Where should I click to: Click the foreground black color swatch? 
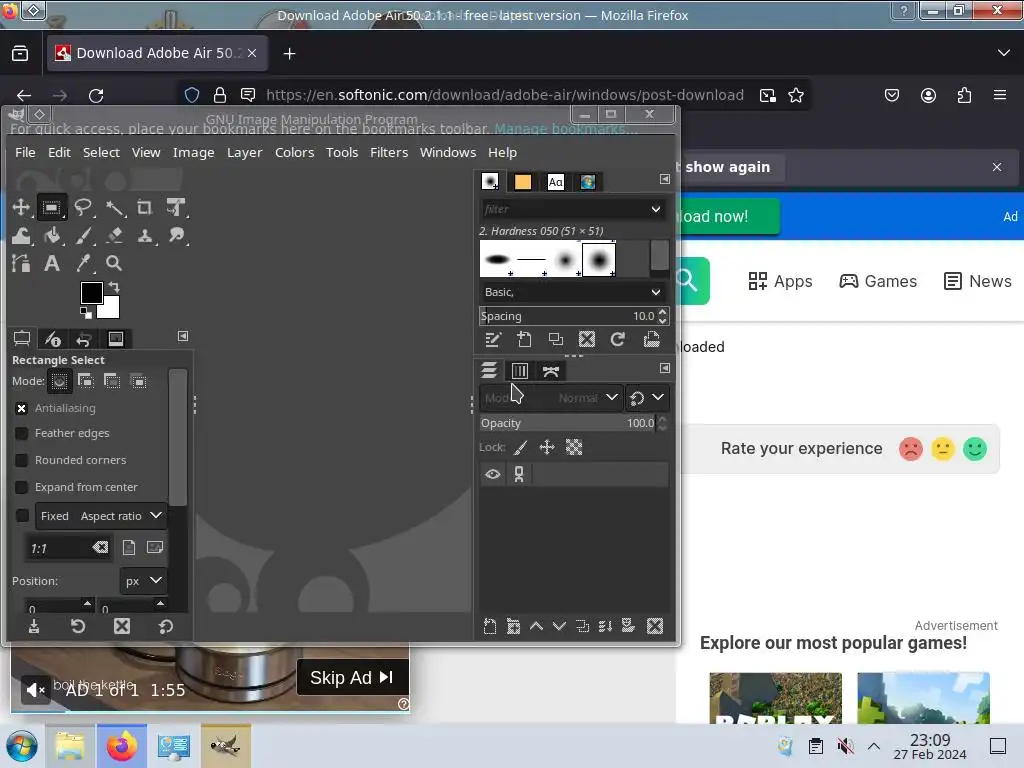coord(91,293)
